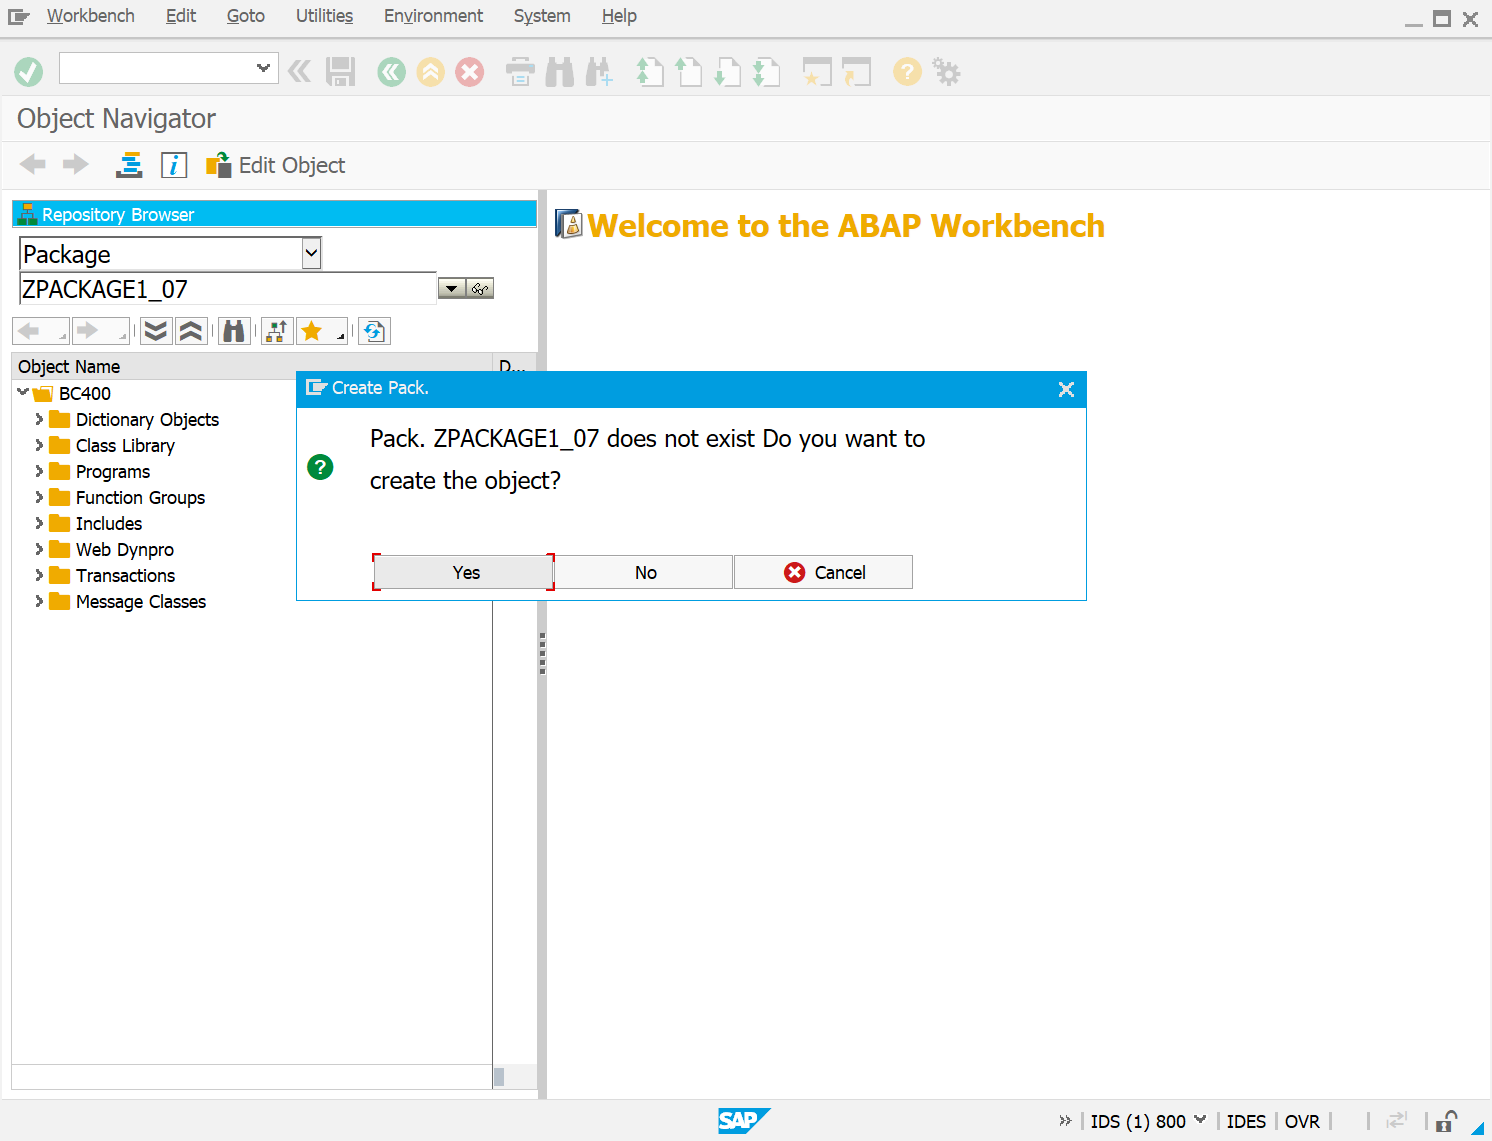
Task: Click the Edit Object button
Action: (275, 165)
